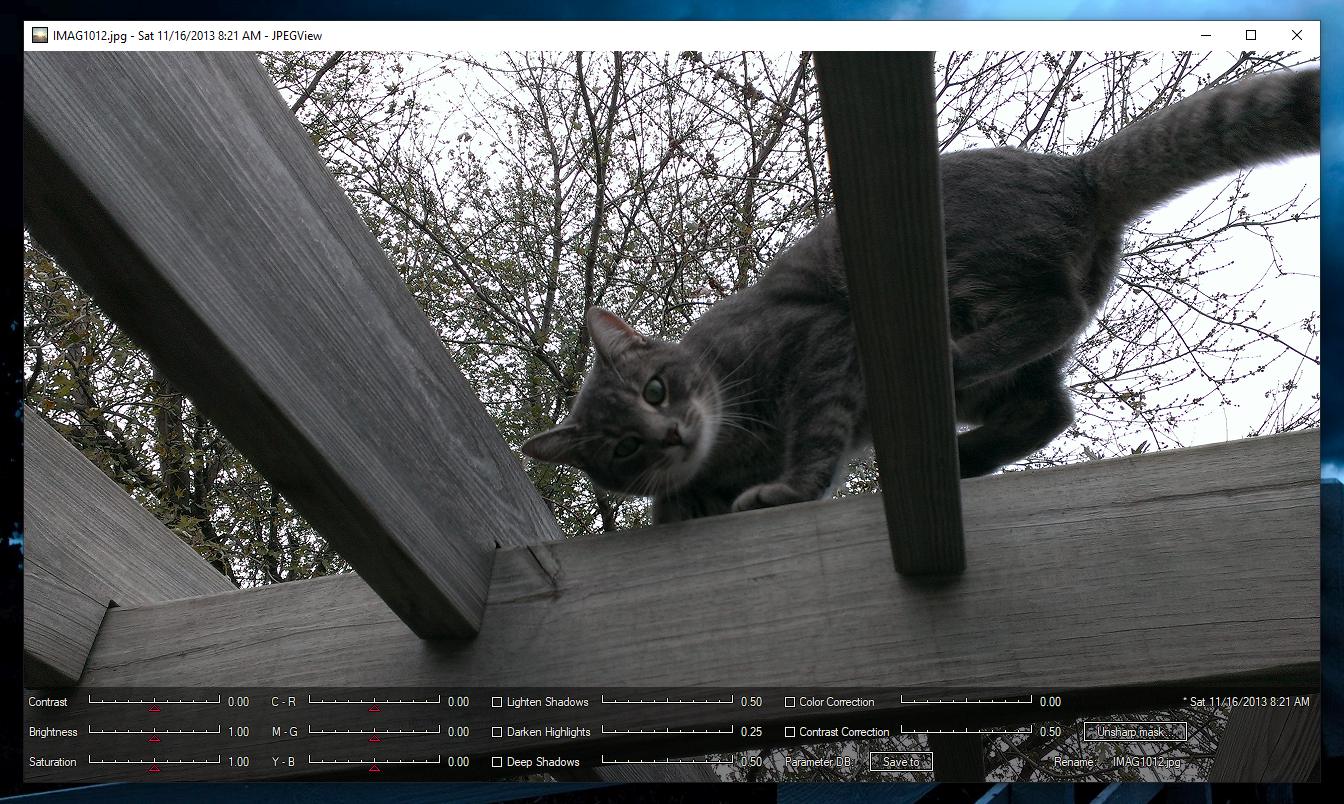Toggle the Deep Shadows checkbox
The image size is (1344, 804).
click(497, 762)
